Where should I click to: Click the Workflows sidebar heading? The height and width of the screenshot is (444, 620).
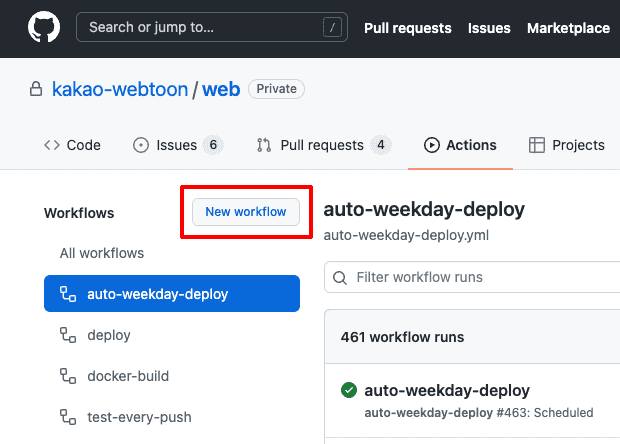[x=79, y=213]
